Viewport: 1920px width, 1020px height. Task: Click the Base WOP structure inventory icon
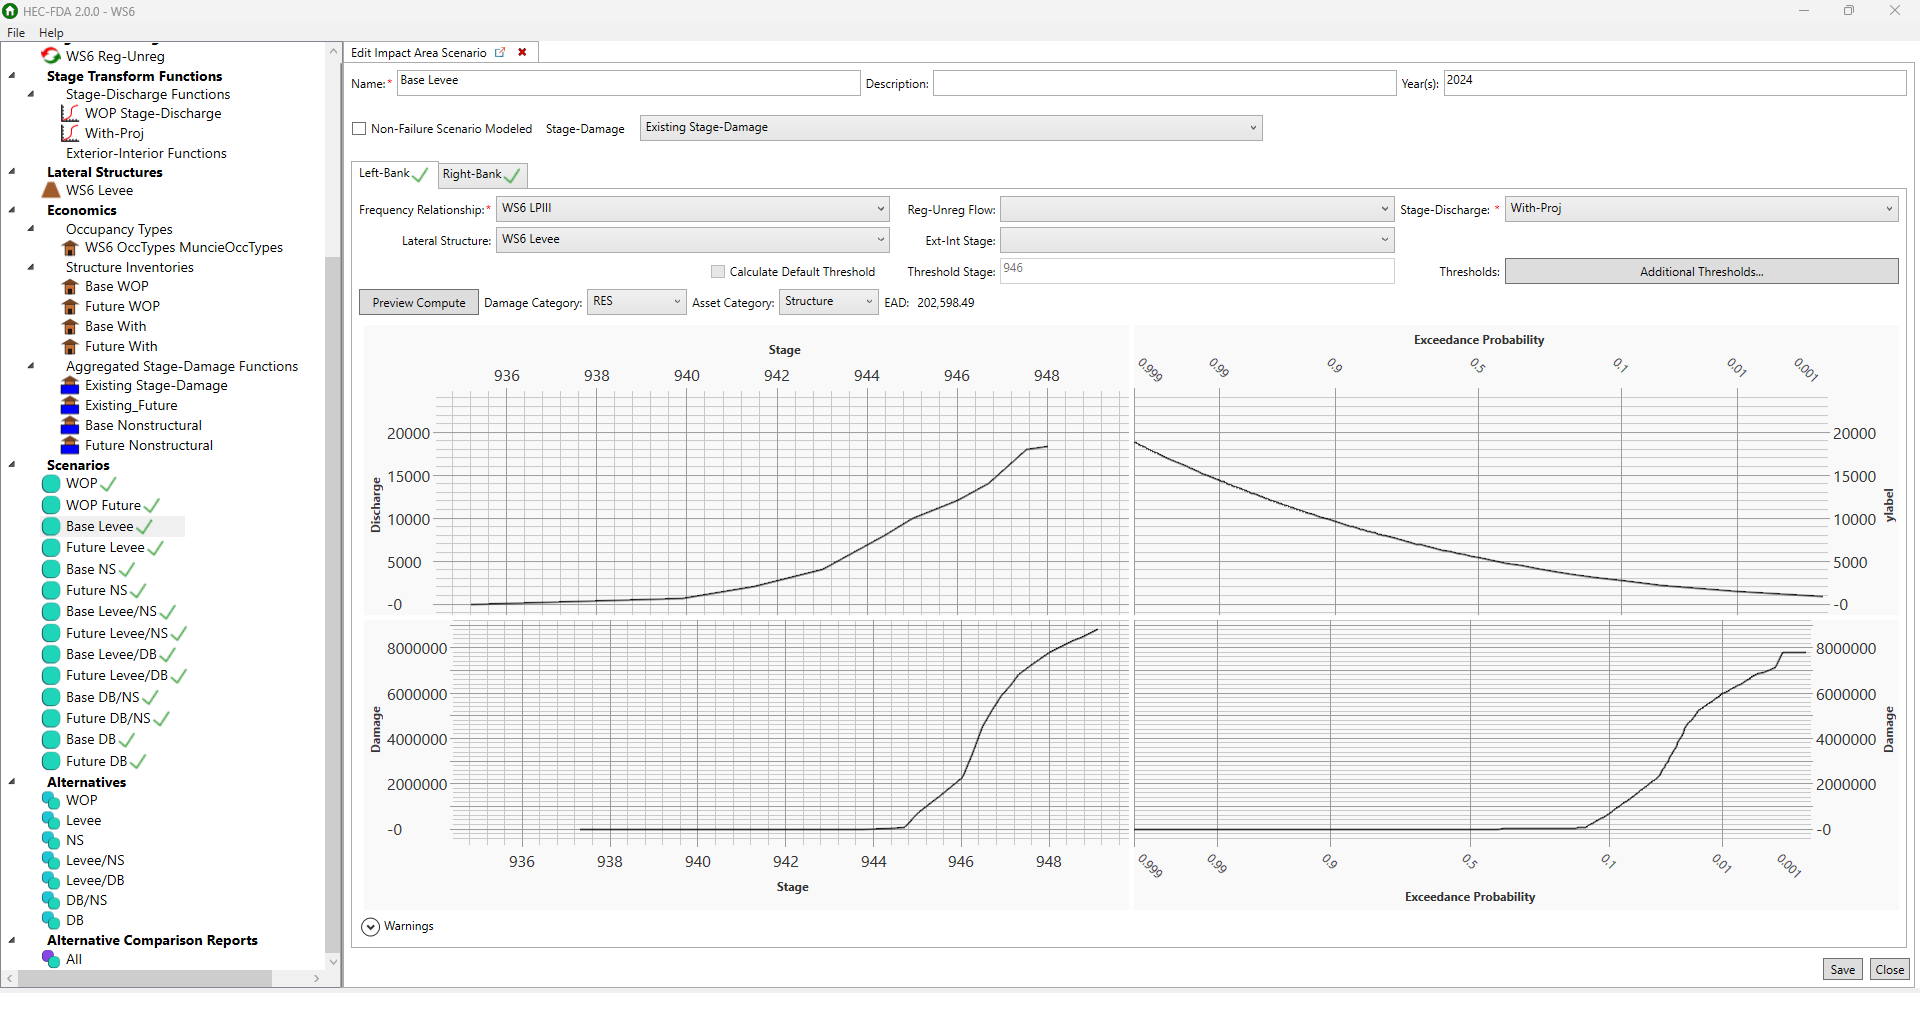click(70, 286)
